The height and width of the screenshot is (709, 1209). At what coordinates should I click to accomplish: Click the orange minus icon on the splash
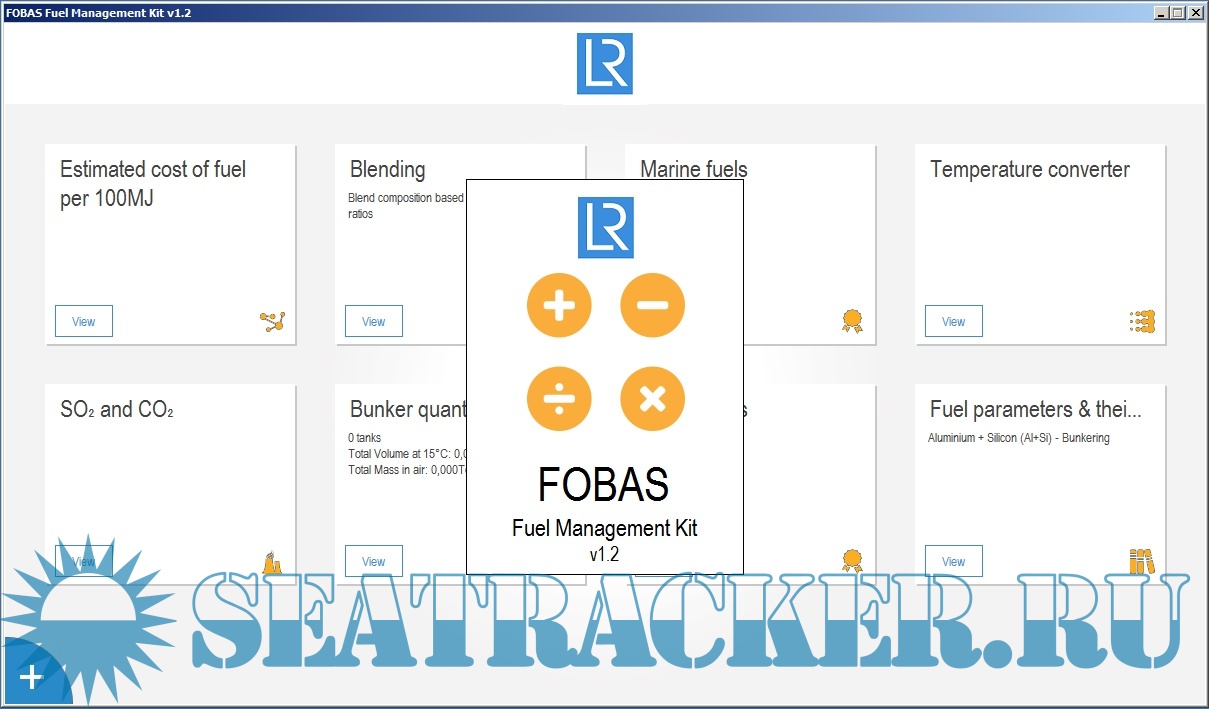point(652,305)
